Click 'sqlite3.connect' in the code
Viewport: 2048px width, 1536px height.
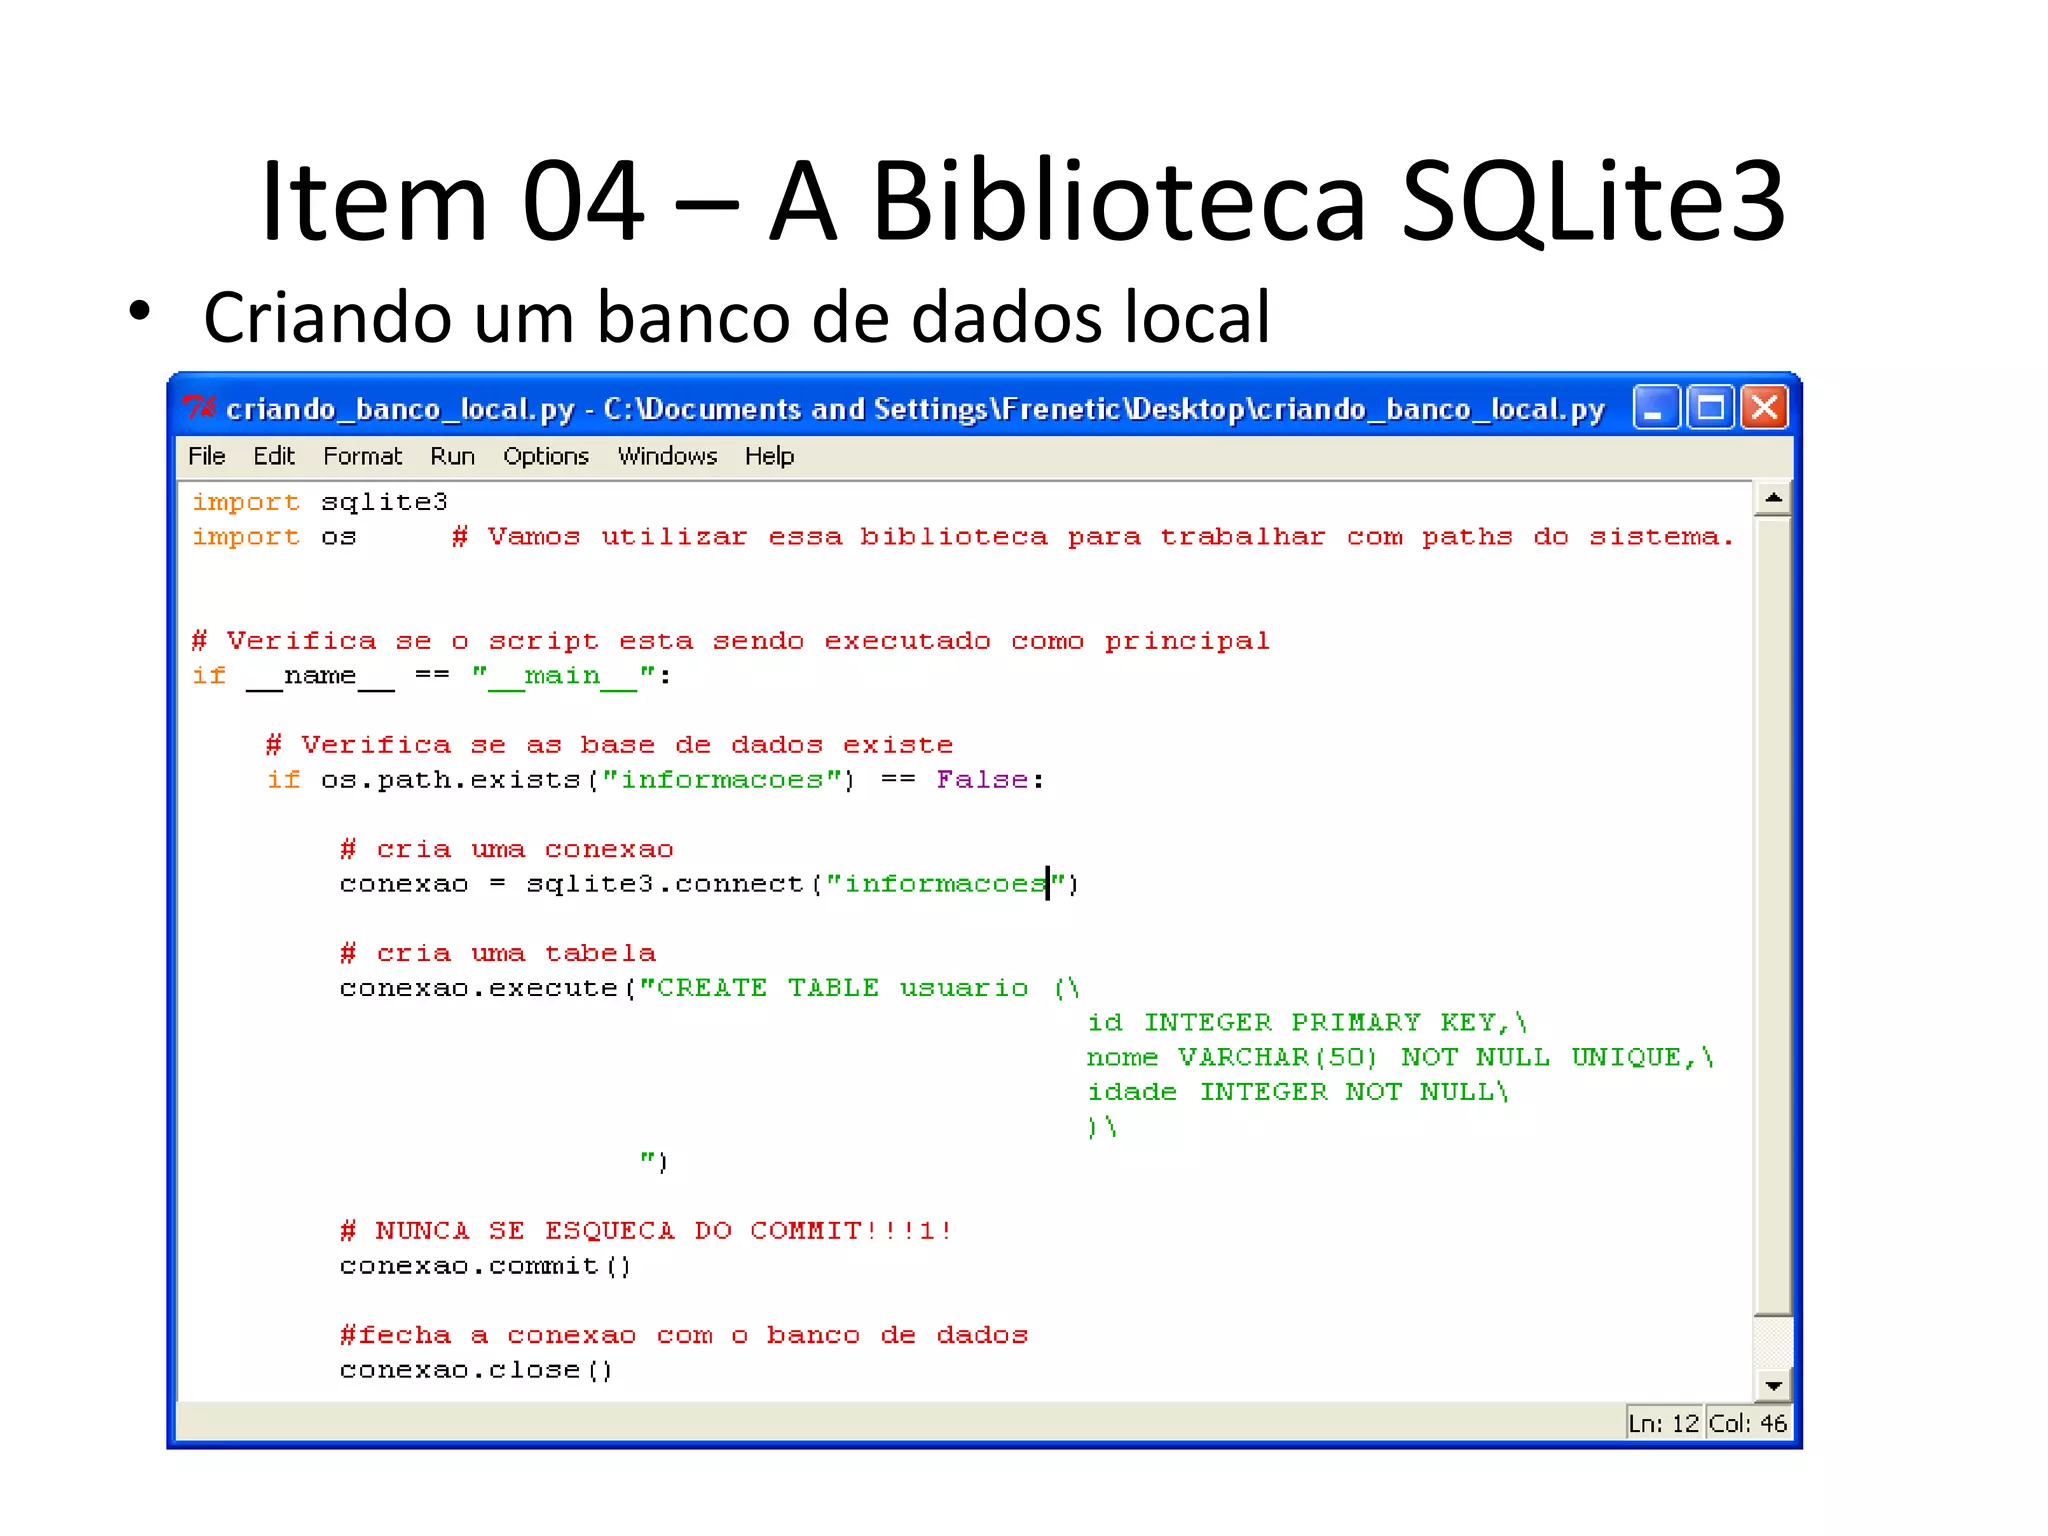666,884
